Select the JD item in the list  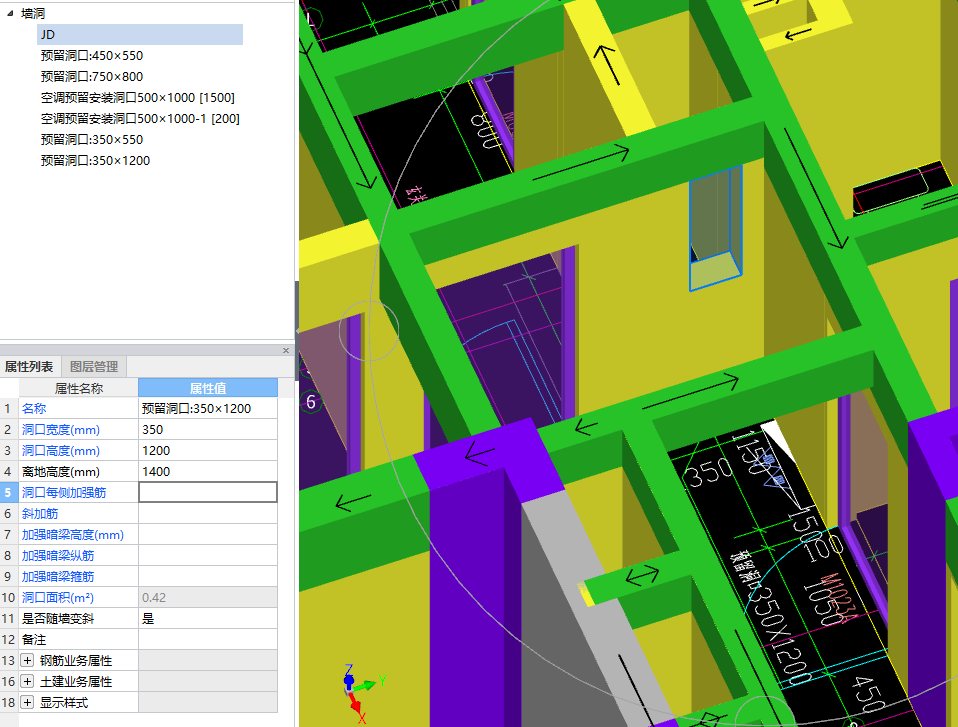(140, 34)
